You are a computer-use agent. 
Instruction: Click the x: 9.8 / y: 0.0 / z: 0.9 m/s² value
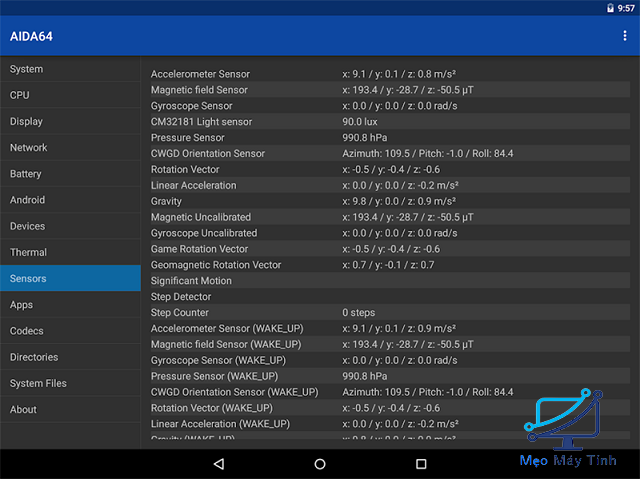tap(399, 201)
